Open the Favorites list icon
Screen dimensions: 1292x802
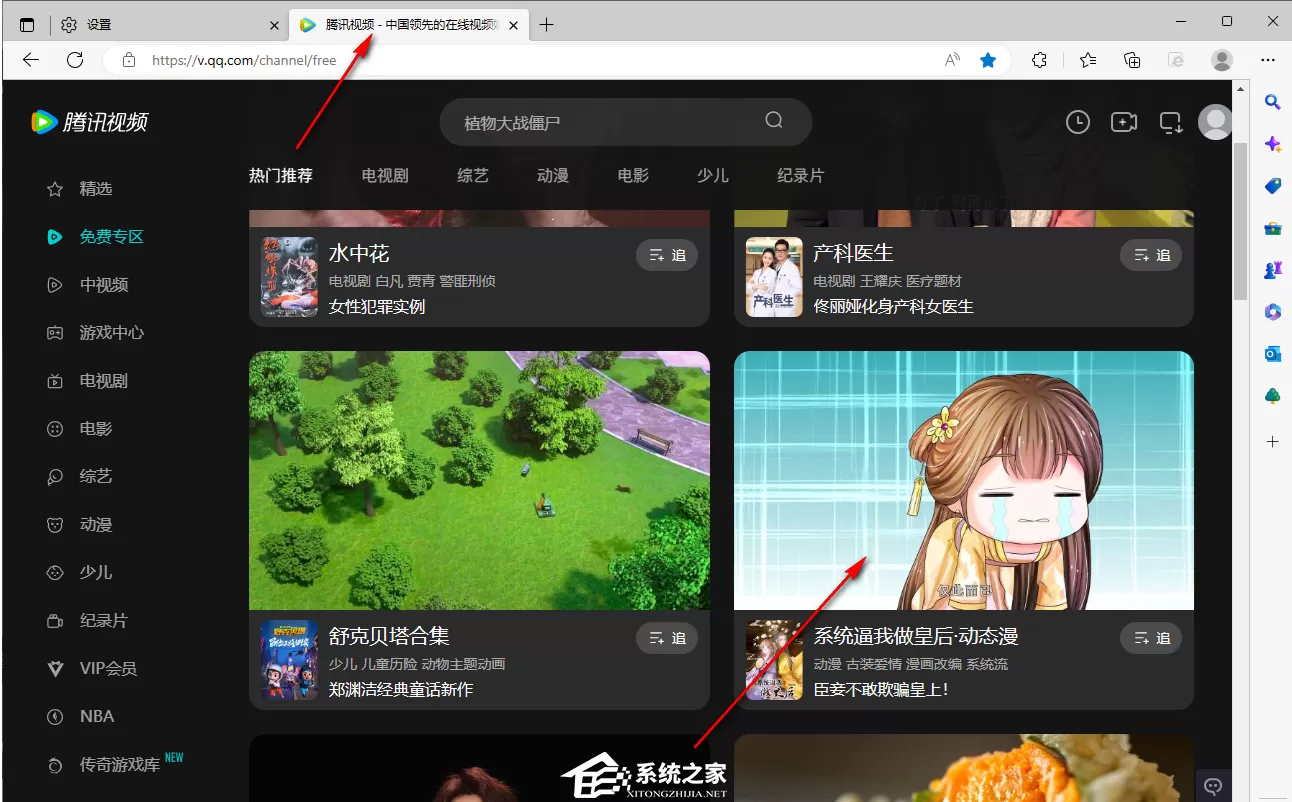tap(1088, 60)
